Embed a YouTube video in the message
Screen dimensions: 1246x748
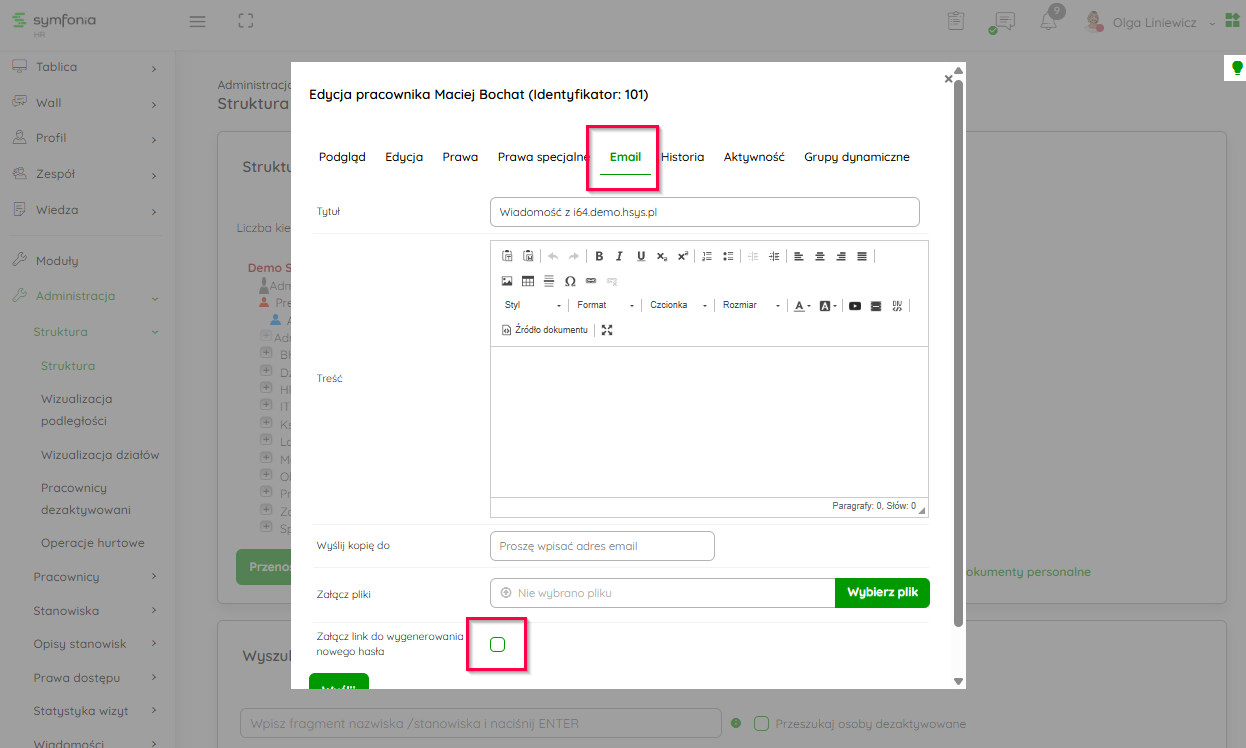point(855,306)
